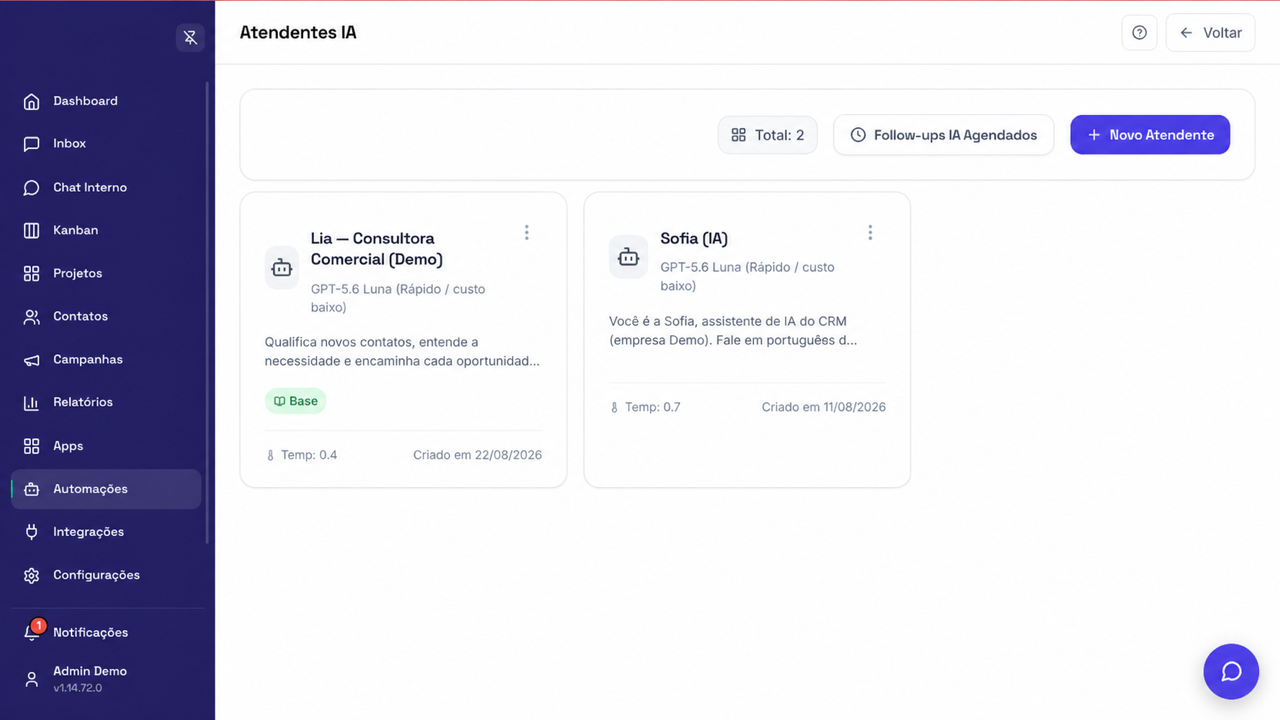Click the Automações robot icon in sidebar
Screen dimensions: 1280x720
coord(31,489)
